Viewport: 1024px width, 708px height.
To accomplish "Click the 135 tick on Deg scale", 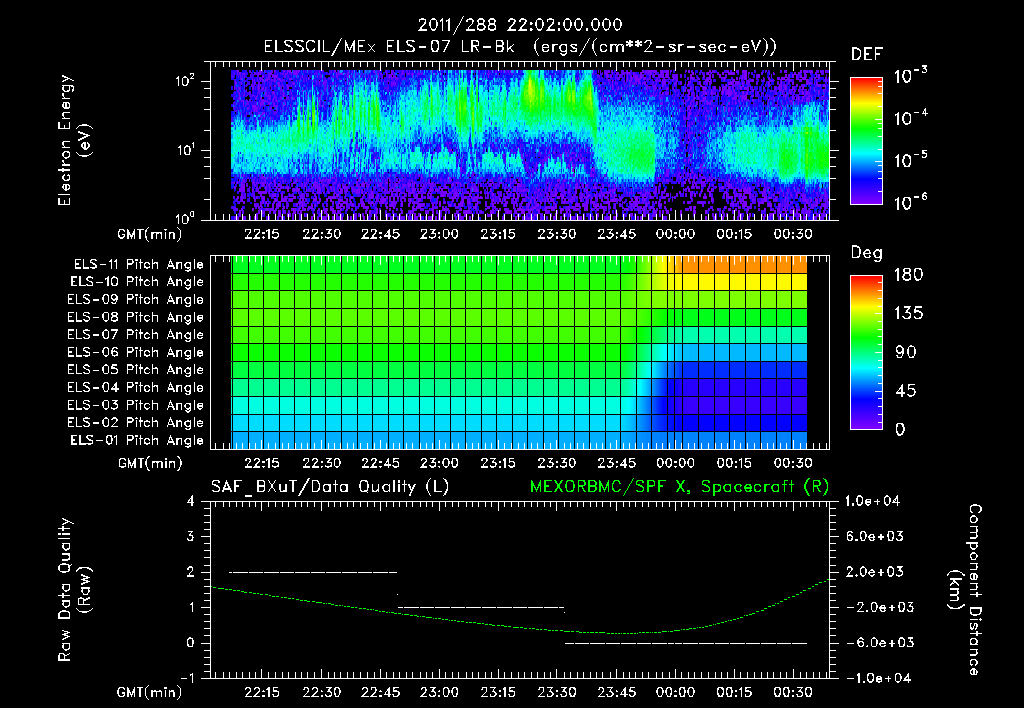I will [x=908, y=314].
